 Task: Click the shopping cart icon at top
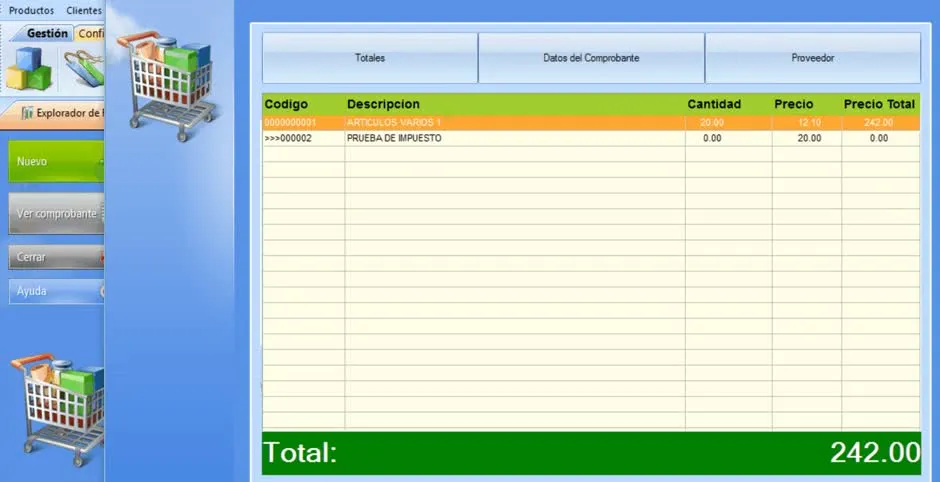(x=168, y=85)
